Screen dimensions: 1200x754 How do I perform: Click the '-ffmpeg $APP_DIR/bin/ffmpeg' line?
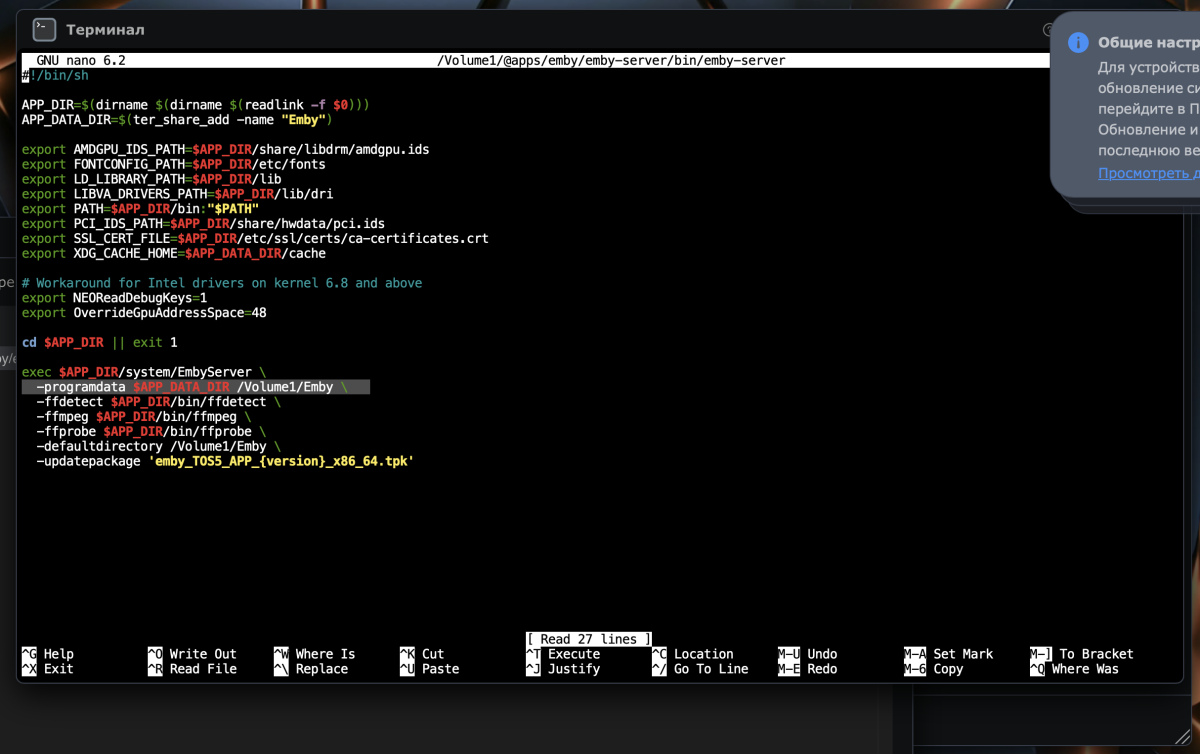click(144, 417)
